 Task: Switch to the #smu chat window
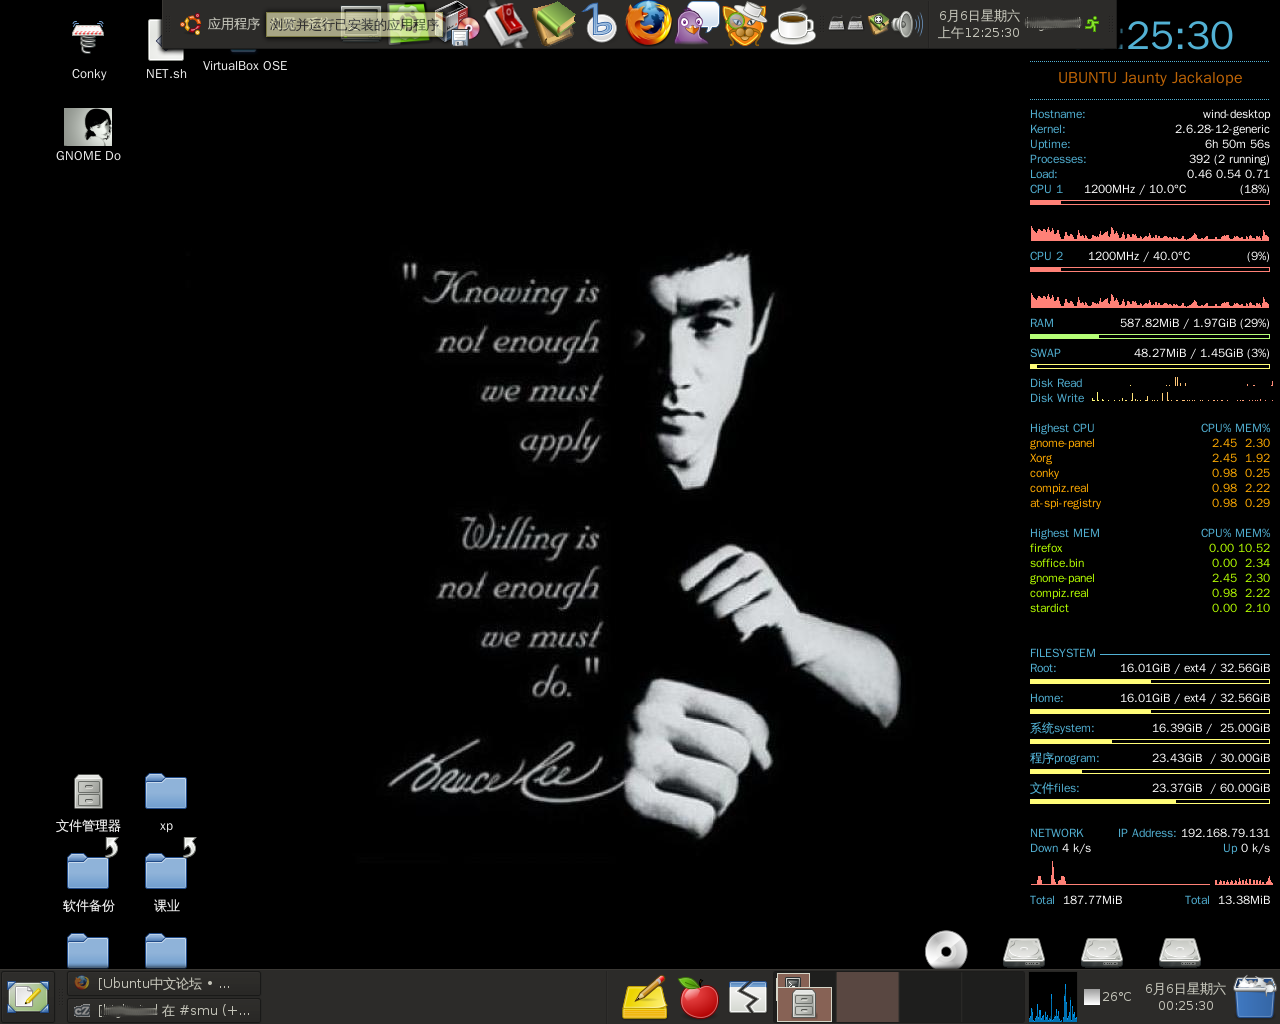pos(164,1010)
